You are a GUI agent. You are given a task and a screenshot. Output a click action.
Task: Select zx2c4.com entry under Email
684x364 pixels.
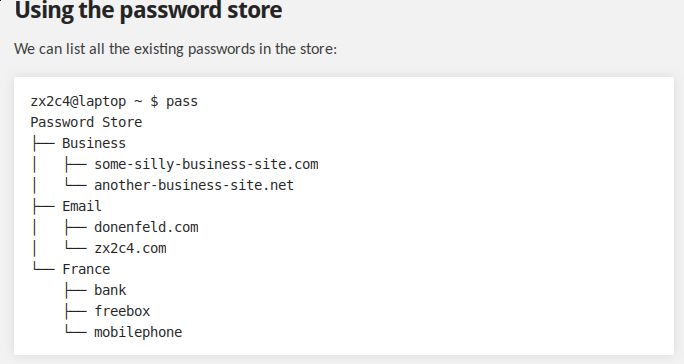(130, 248)
